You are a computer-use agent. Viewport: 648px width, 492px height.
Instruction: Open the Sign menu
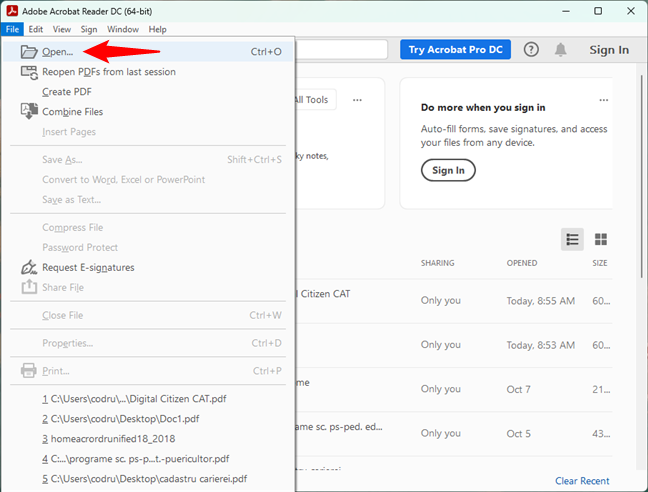pos(89,29)
